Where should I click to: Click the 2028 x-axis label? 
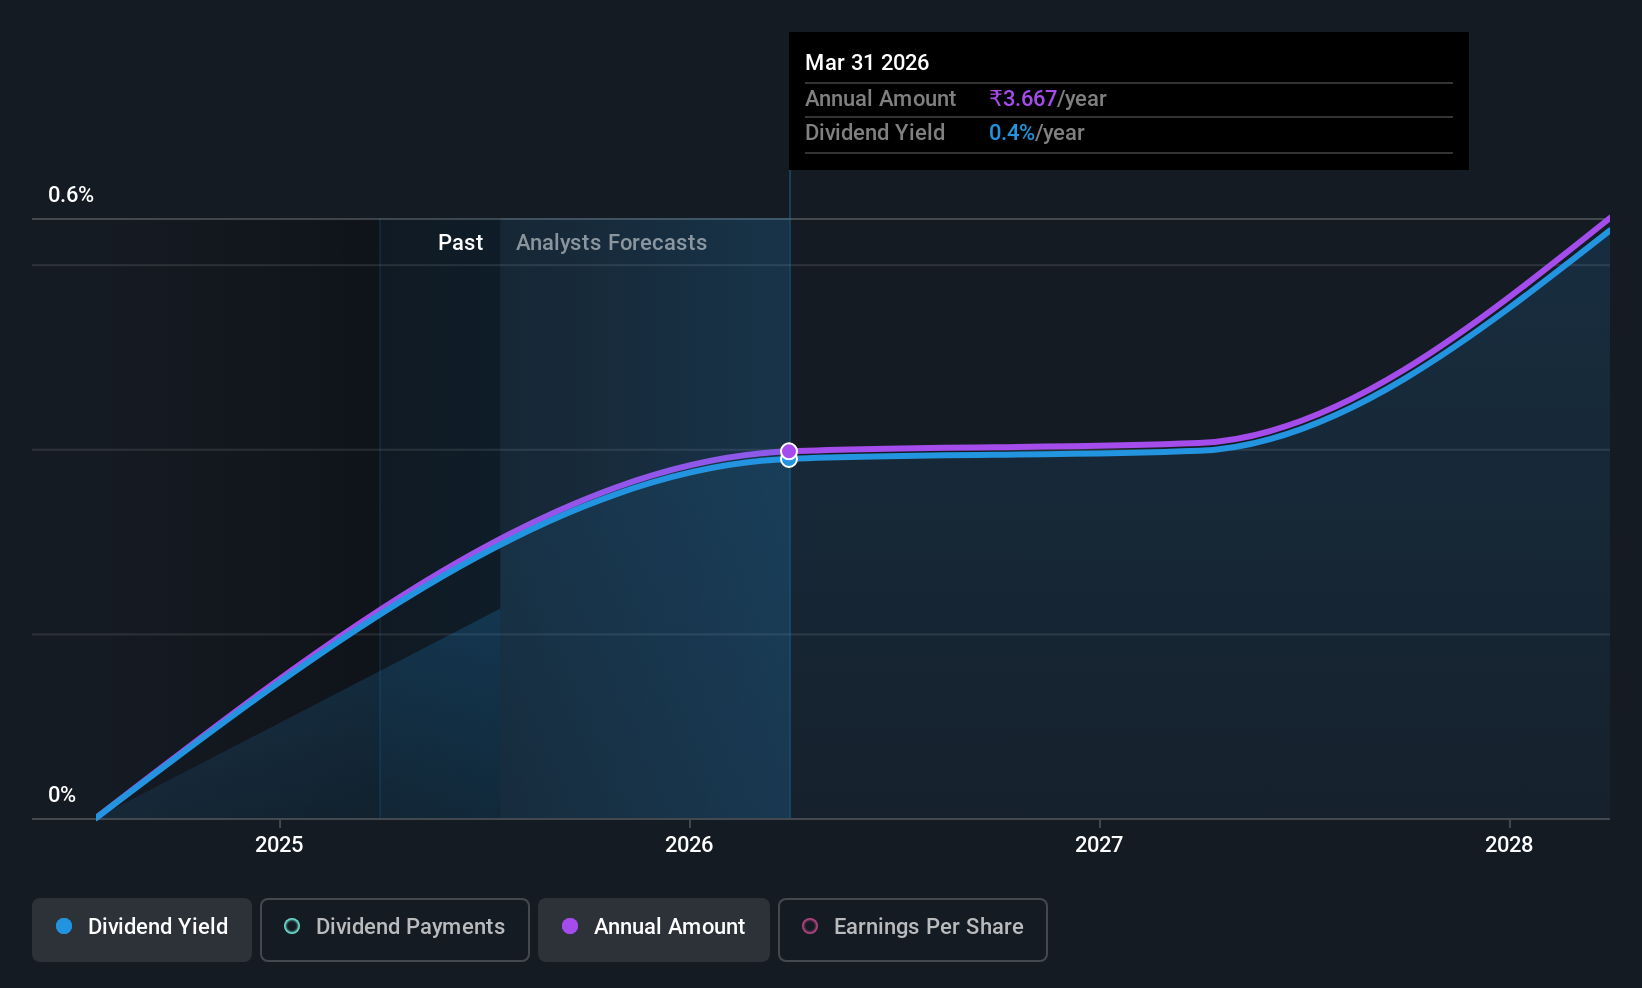[x=1509, y=845]
